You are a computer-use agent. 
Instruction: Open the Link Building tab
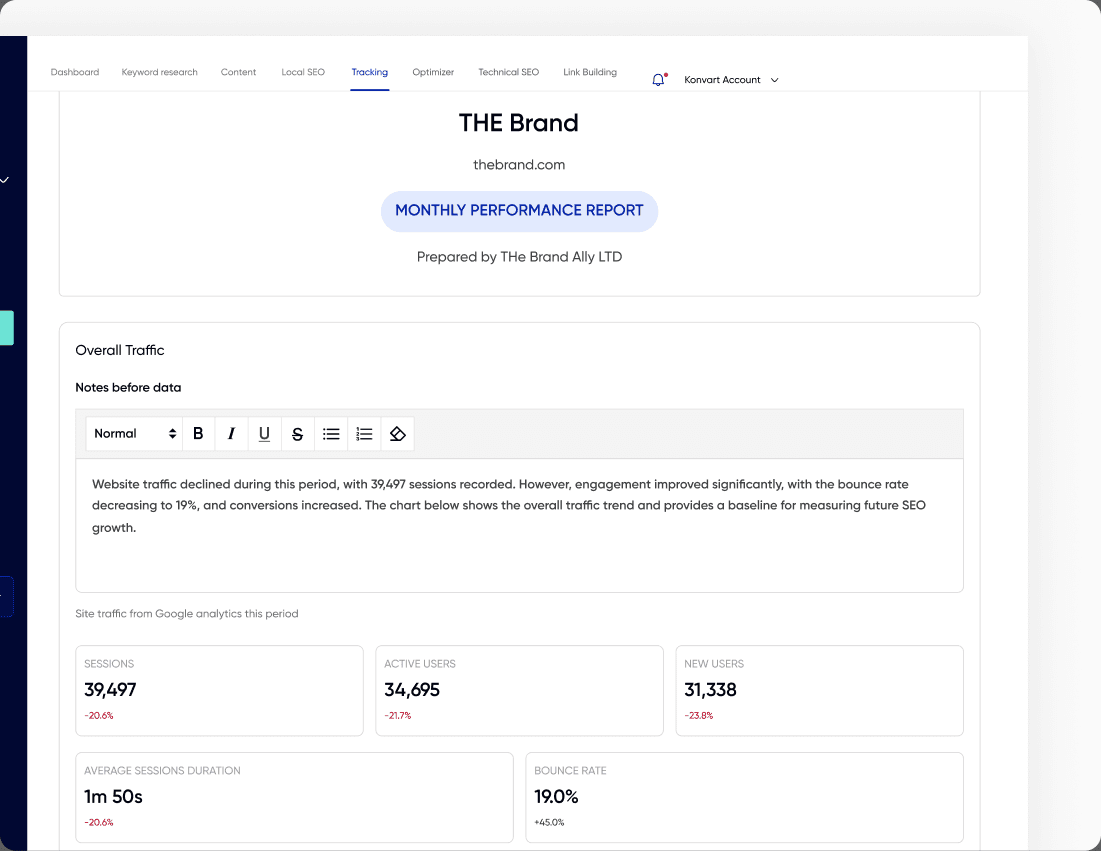point(590,72)
